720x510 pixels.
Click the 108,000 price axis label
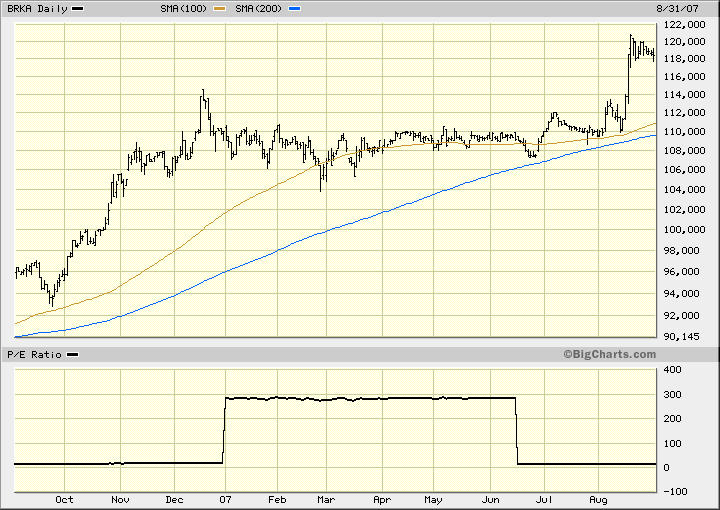point(685,151)
